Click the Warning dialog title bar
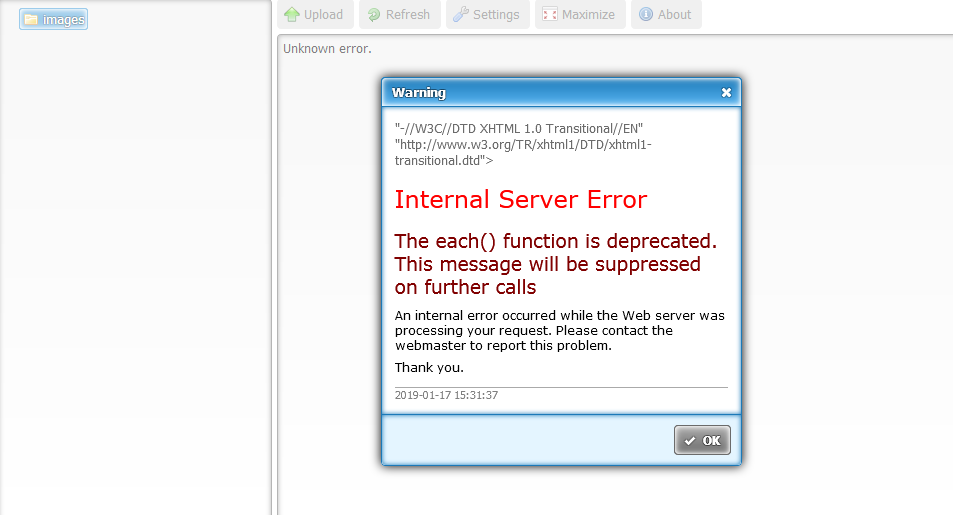This screenshot has width=953, height=515. [x=561, y=92]
